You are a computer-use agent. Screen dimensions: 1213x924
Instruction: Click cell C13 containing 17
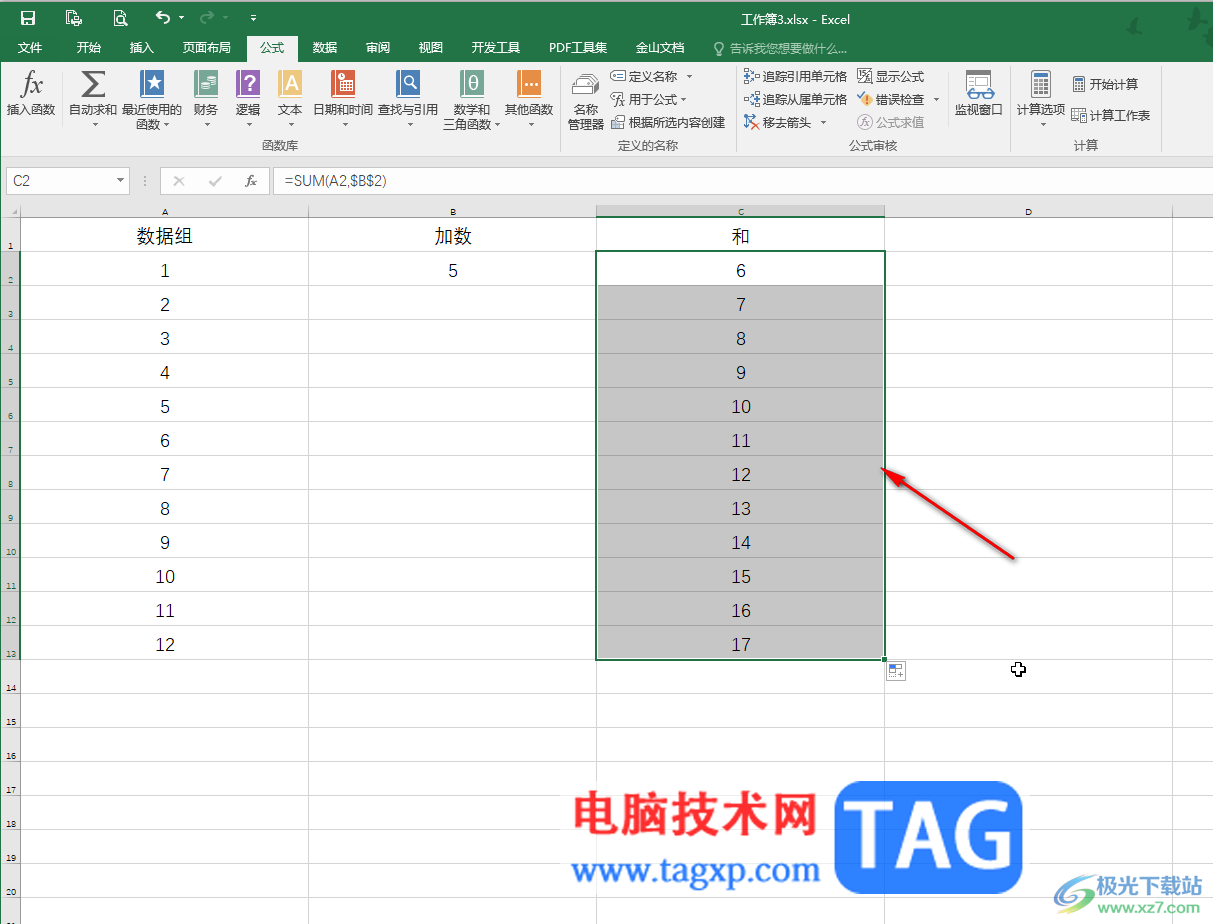[x=741, y=644]
